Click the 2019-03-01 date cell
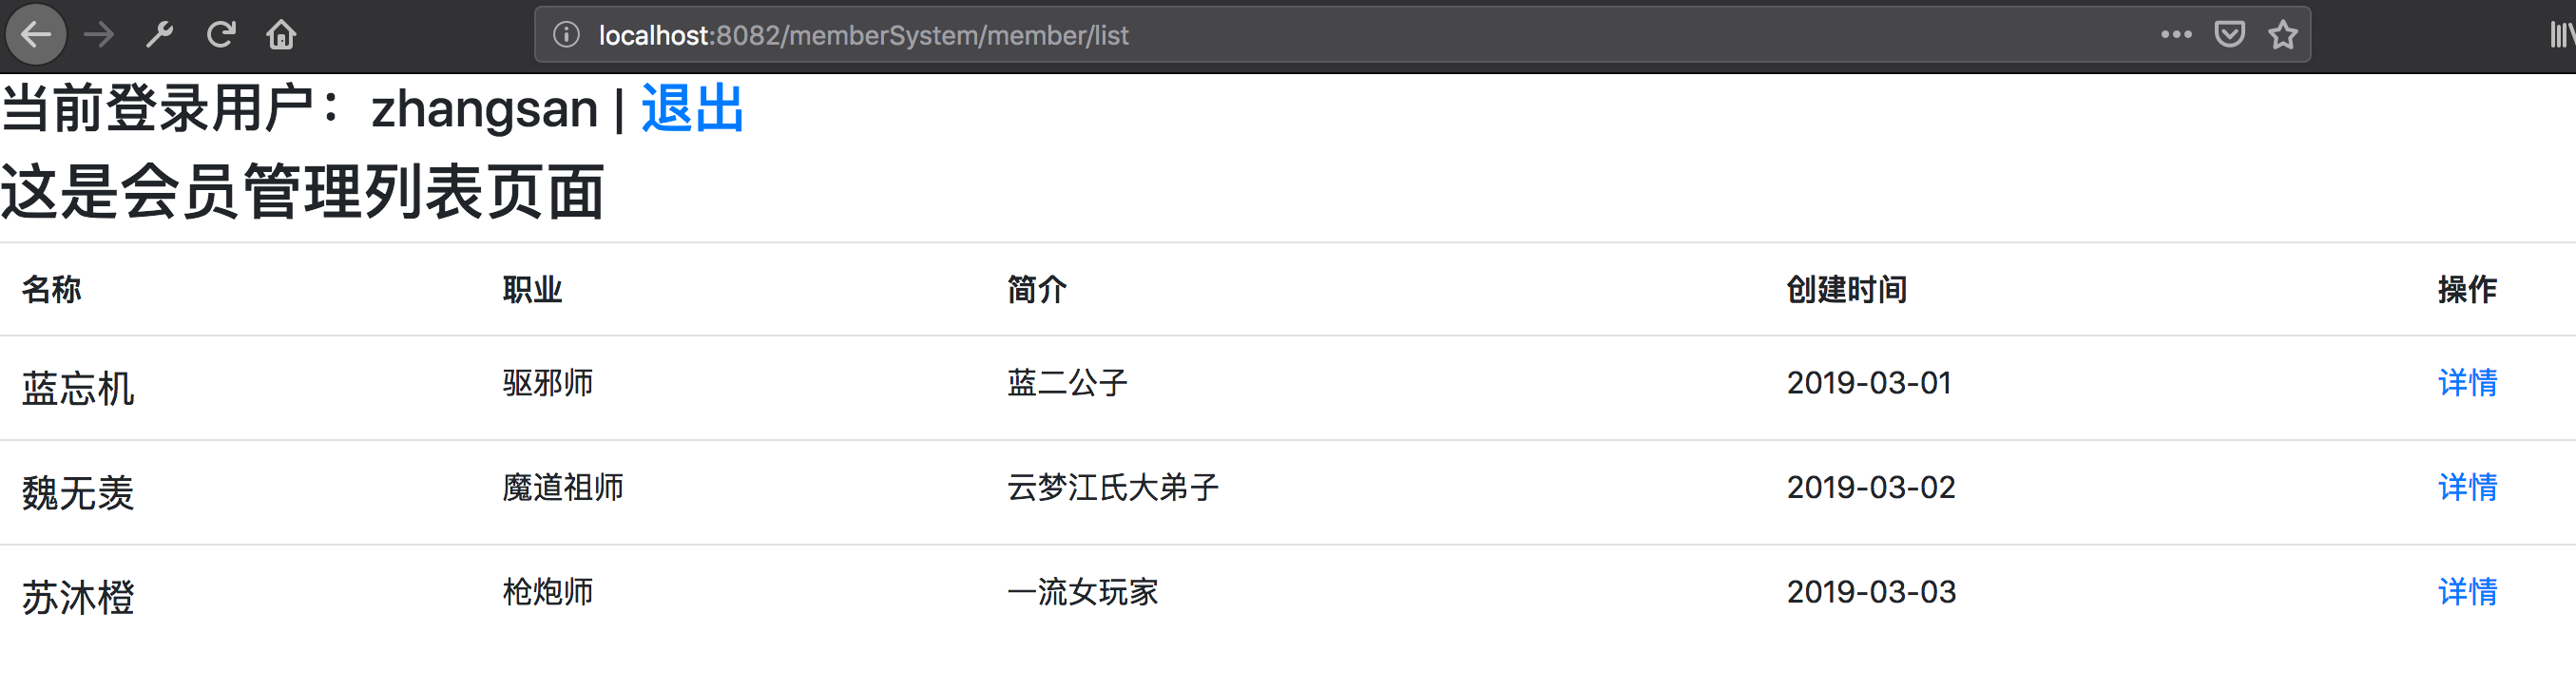Viewport: 2576px width, 690px height. pos(1868,383)
